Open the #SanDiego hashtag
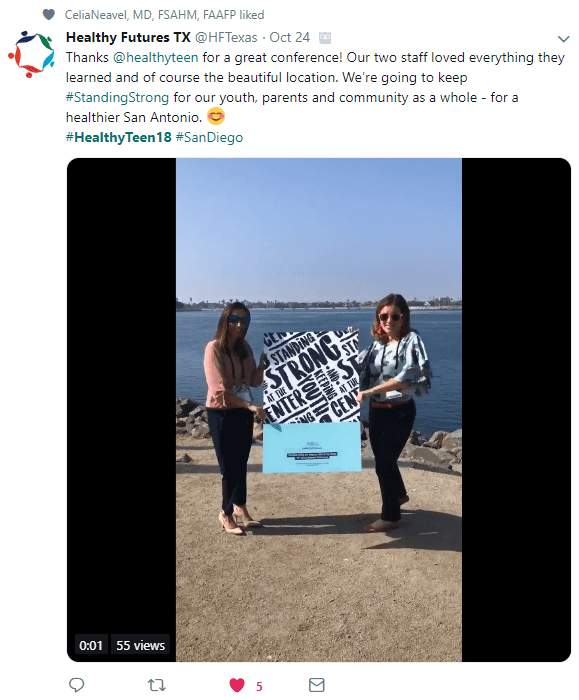The width and height of the screenshot is (579, 700). pyautogui.click(x=209, y=137)
